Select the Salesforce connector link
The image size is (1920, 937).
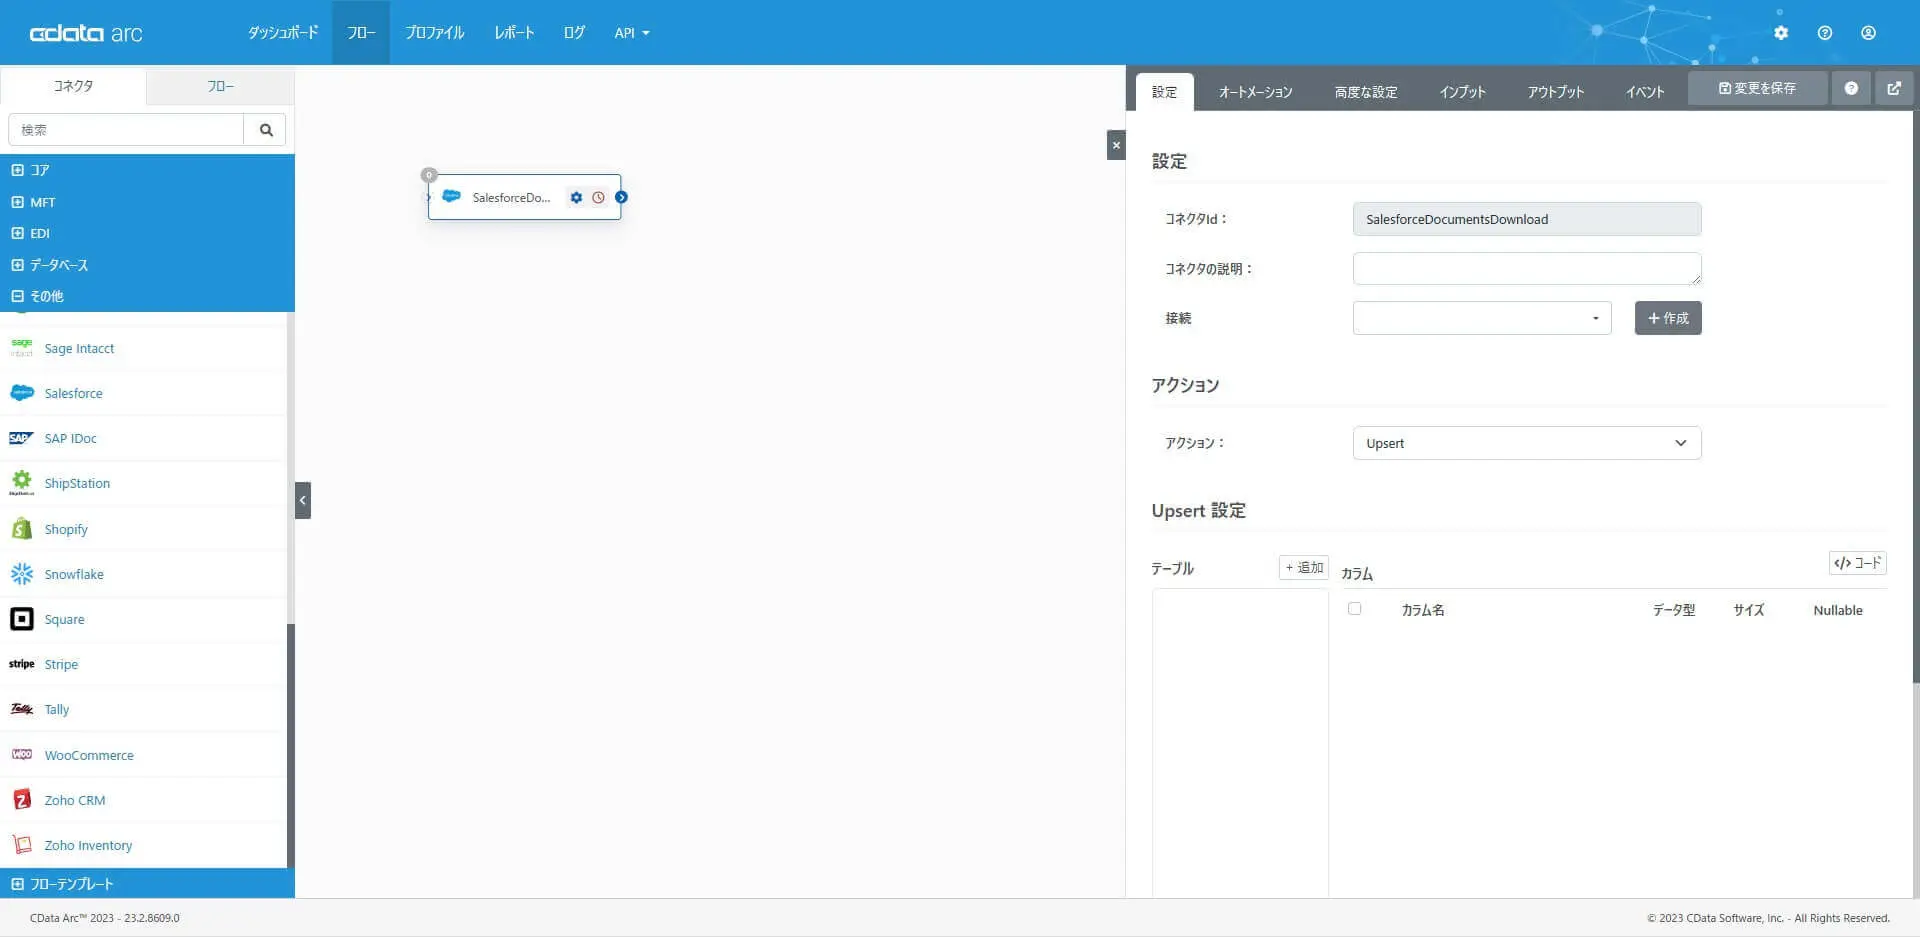[x=73, y=393]
